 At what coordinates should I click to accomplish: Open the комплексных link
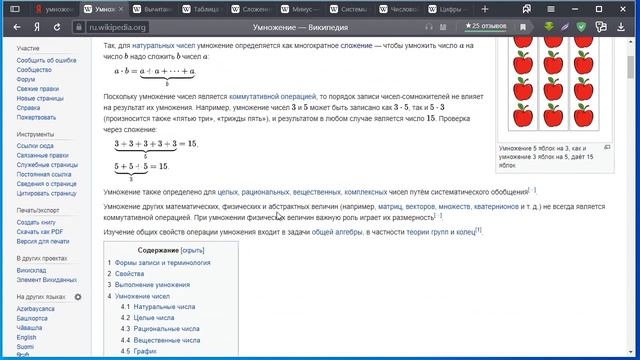click(366, 192)
